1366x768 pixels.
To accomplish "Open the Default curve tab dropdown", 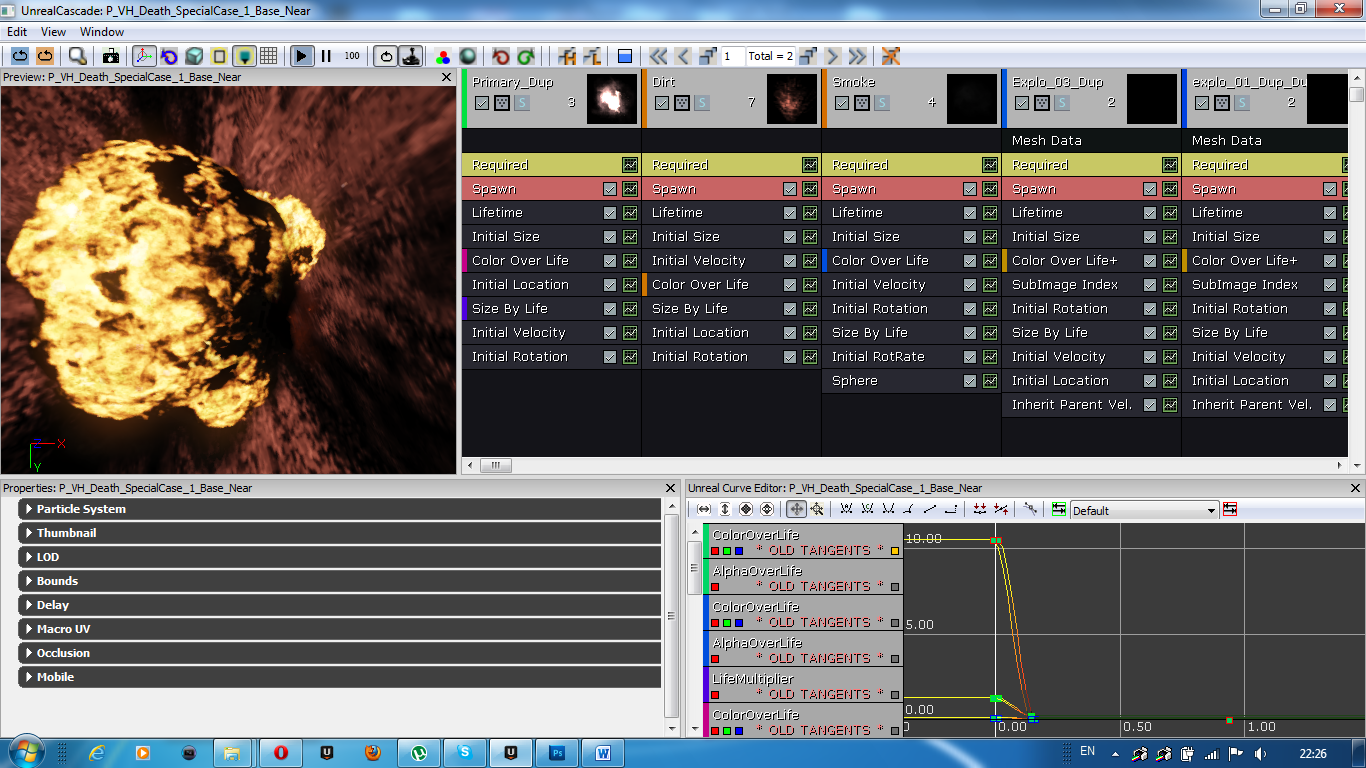I will point(1144,510).
